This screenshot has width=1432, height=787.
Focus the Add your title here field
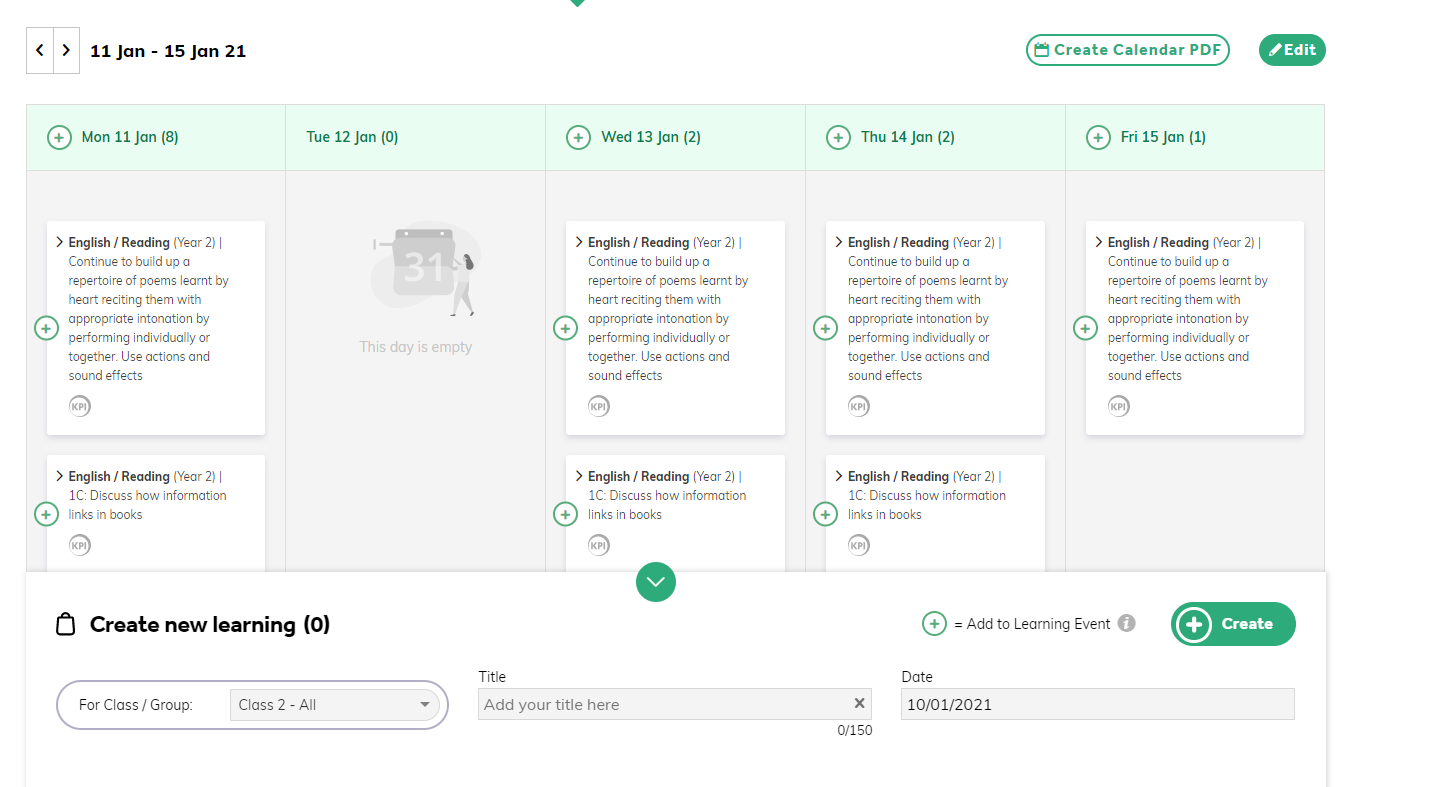click(x=665, y=704)
